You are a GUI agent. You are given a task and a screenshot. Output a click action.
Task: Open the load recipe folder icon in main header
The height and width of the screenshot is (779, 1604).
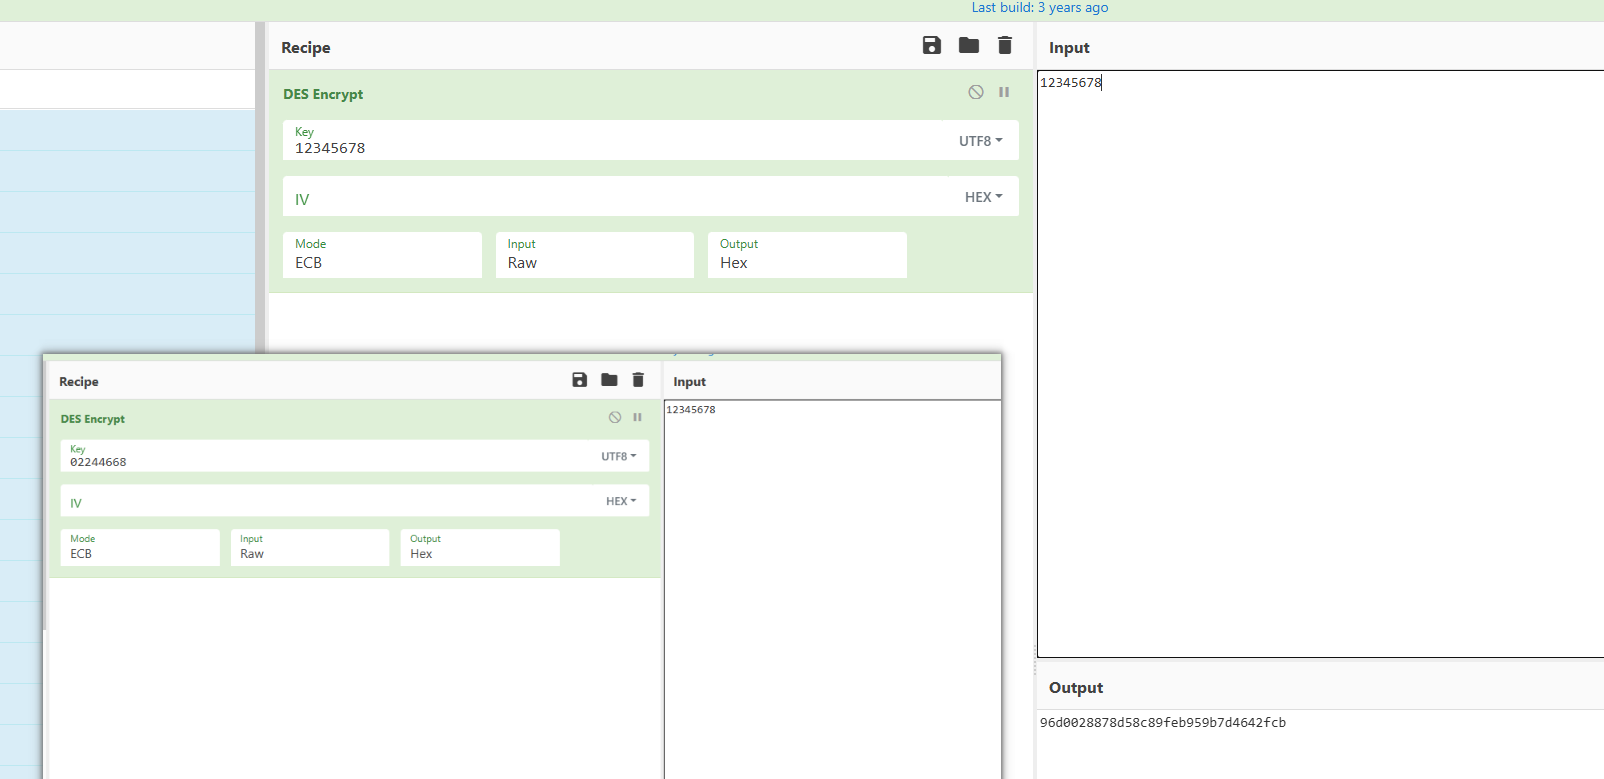(969, 45)
